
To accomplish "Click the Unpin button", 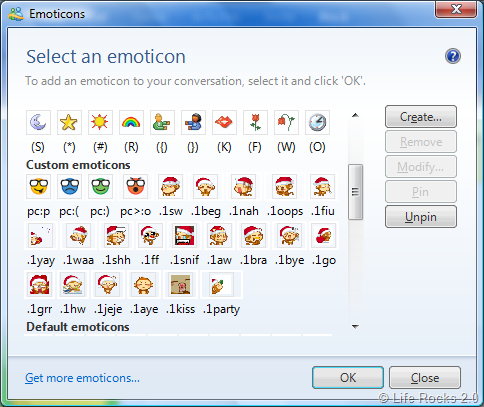I will coord(421,217).
